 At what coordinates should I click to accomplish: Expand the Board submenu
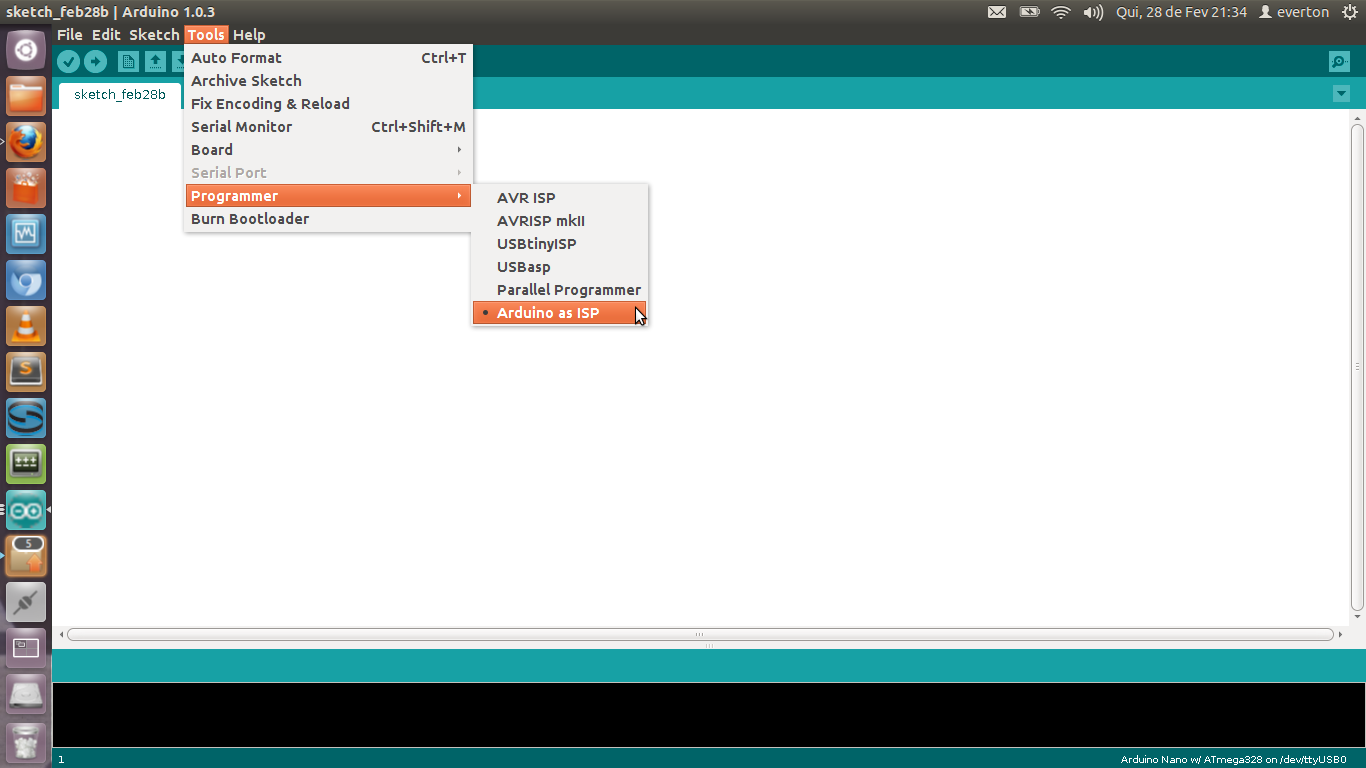click(211, 149)
